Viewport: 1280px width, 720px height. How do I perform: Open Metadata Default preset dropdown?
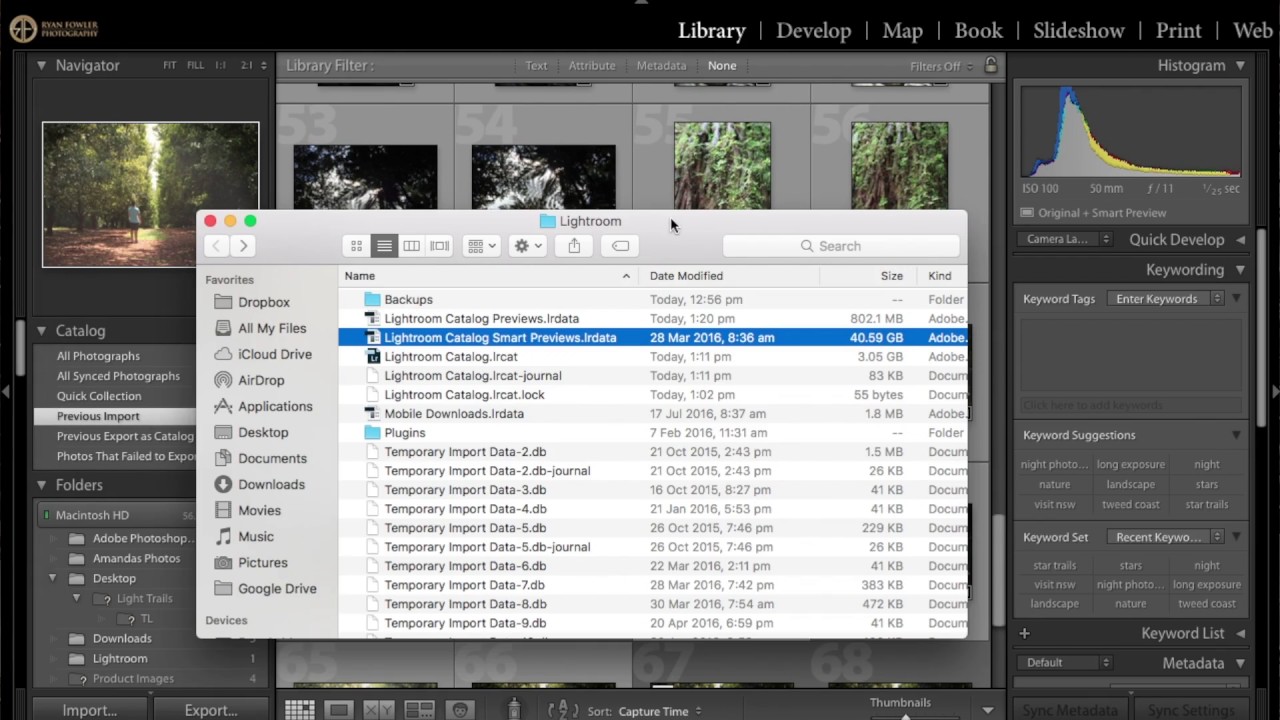(x=1065, y=662)
